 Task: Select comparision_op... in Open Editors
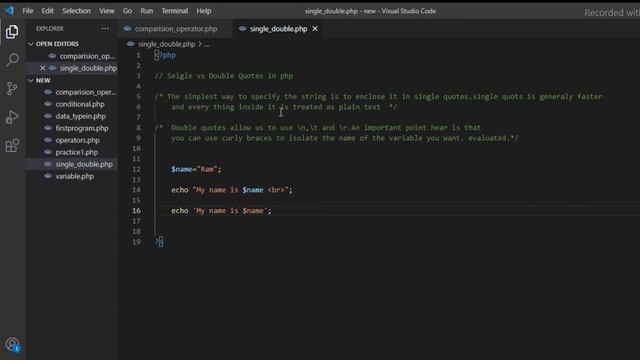click(x=87, y=56)
